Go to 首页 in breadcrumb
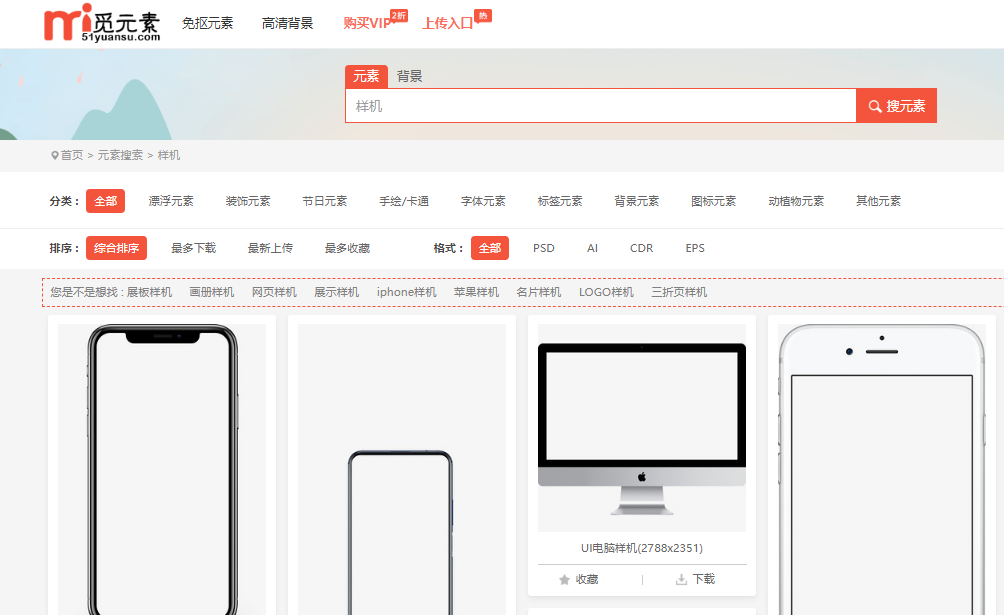 [x=72, y=155]
